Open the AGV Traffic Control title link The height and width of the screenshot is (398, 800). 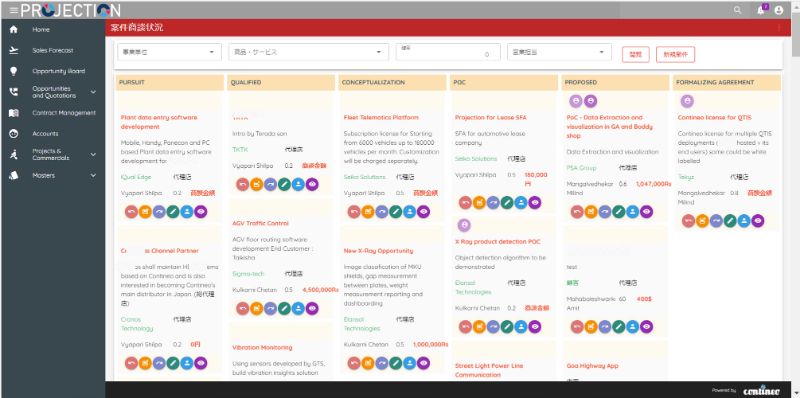tap(260, 223)
